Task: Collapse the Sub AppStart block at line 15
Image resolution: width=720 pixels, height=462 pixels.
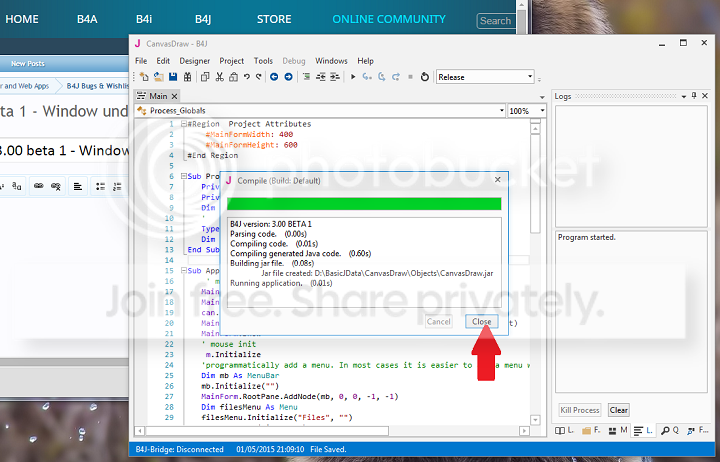Action: coord(184,271)
